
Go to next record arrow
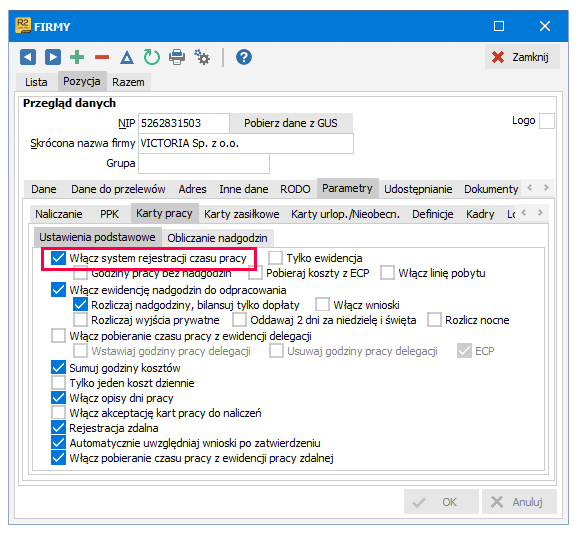[53, 57]
